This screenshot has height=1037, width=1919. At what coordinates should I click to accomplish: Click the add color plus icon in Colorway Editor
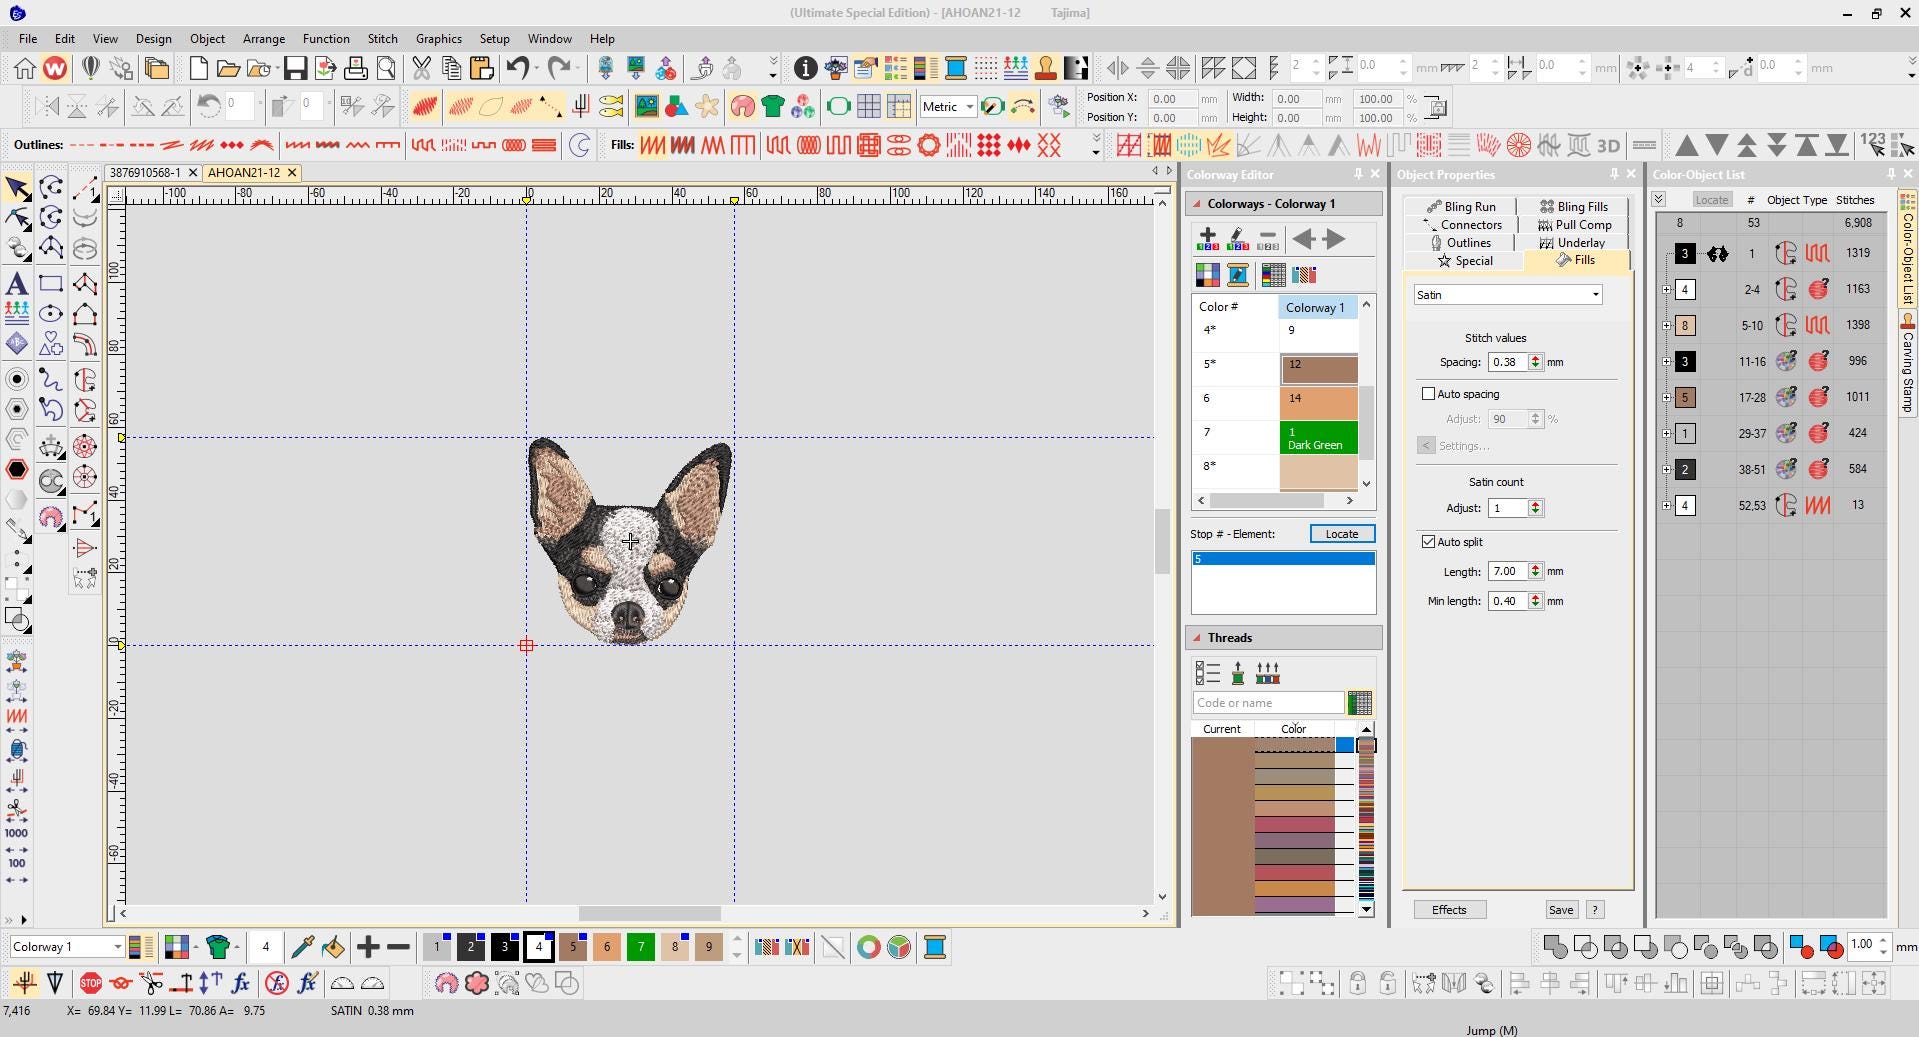[1207, 239]
